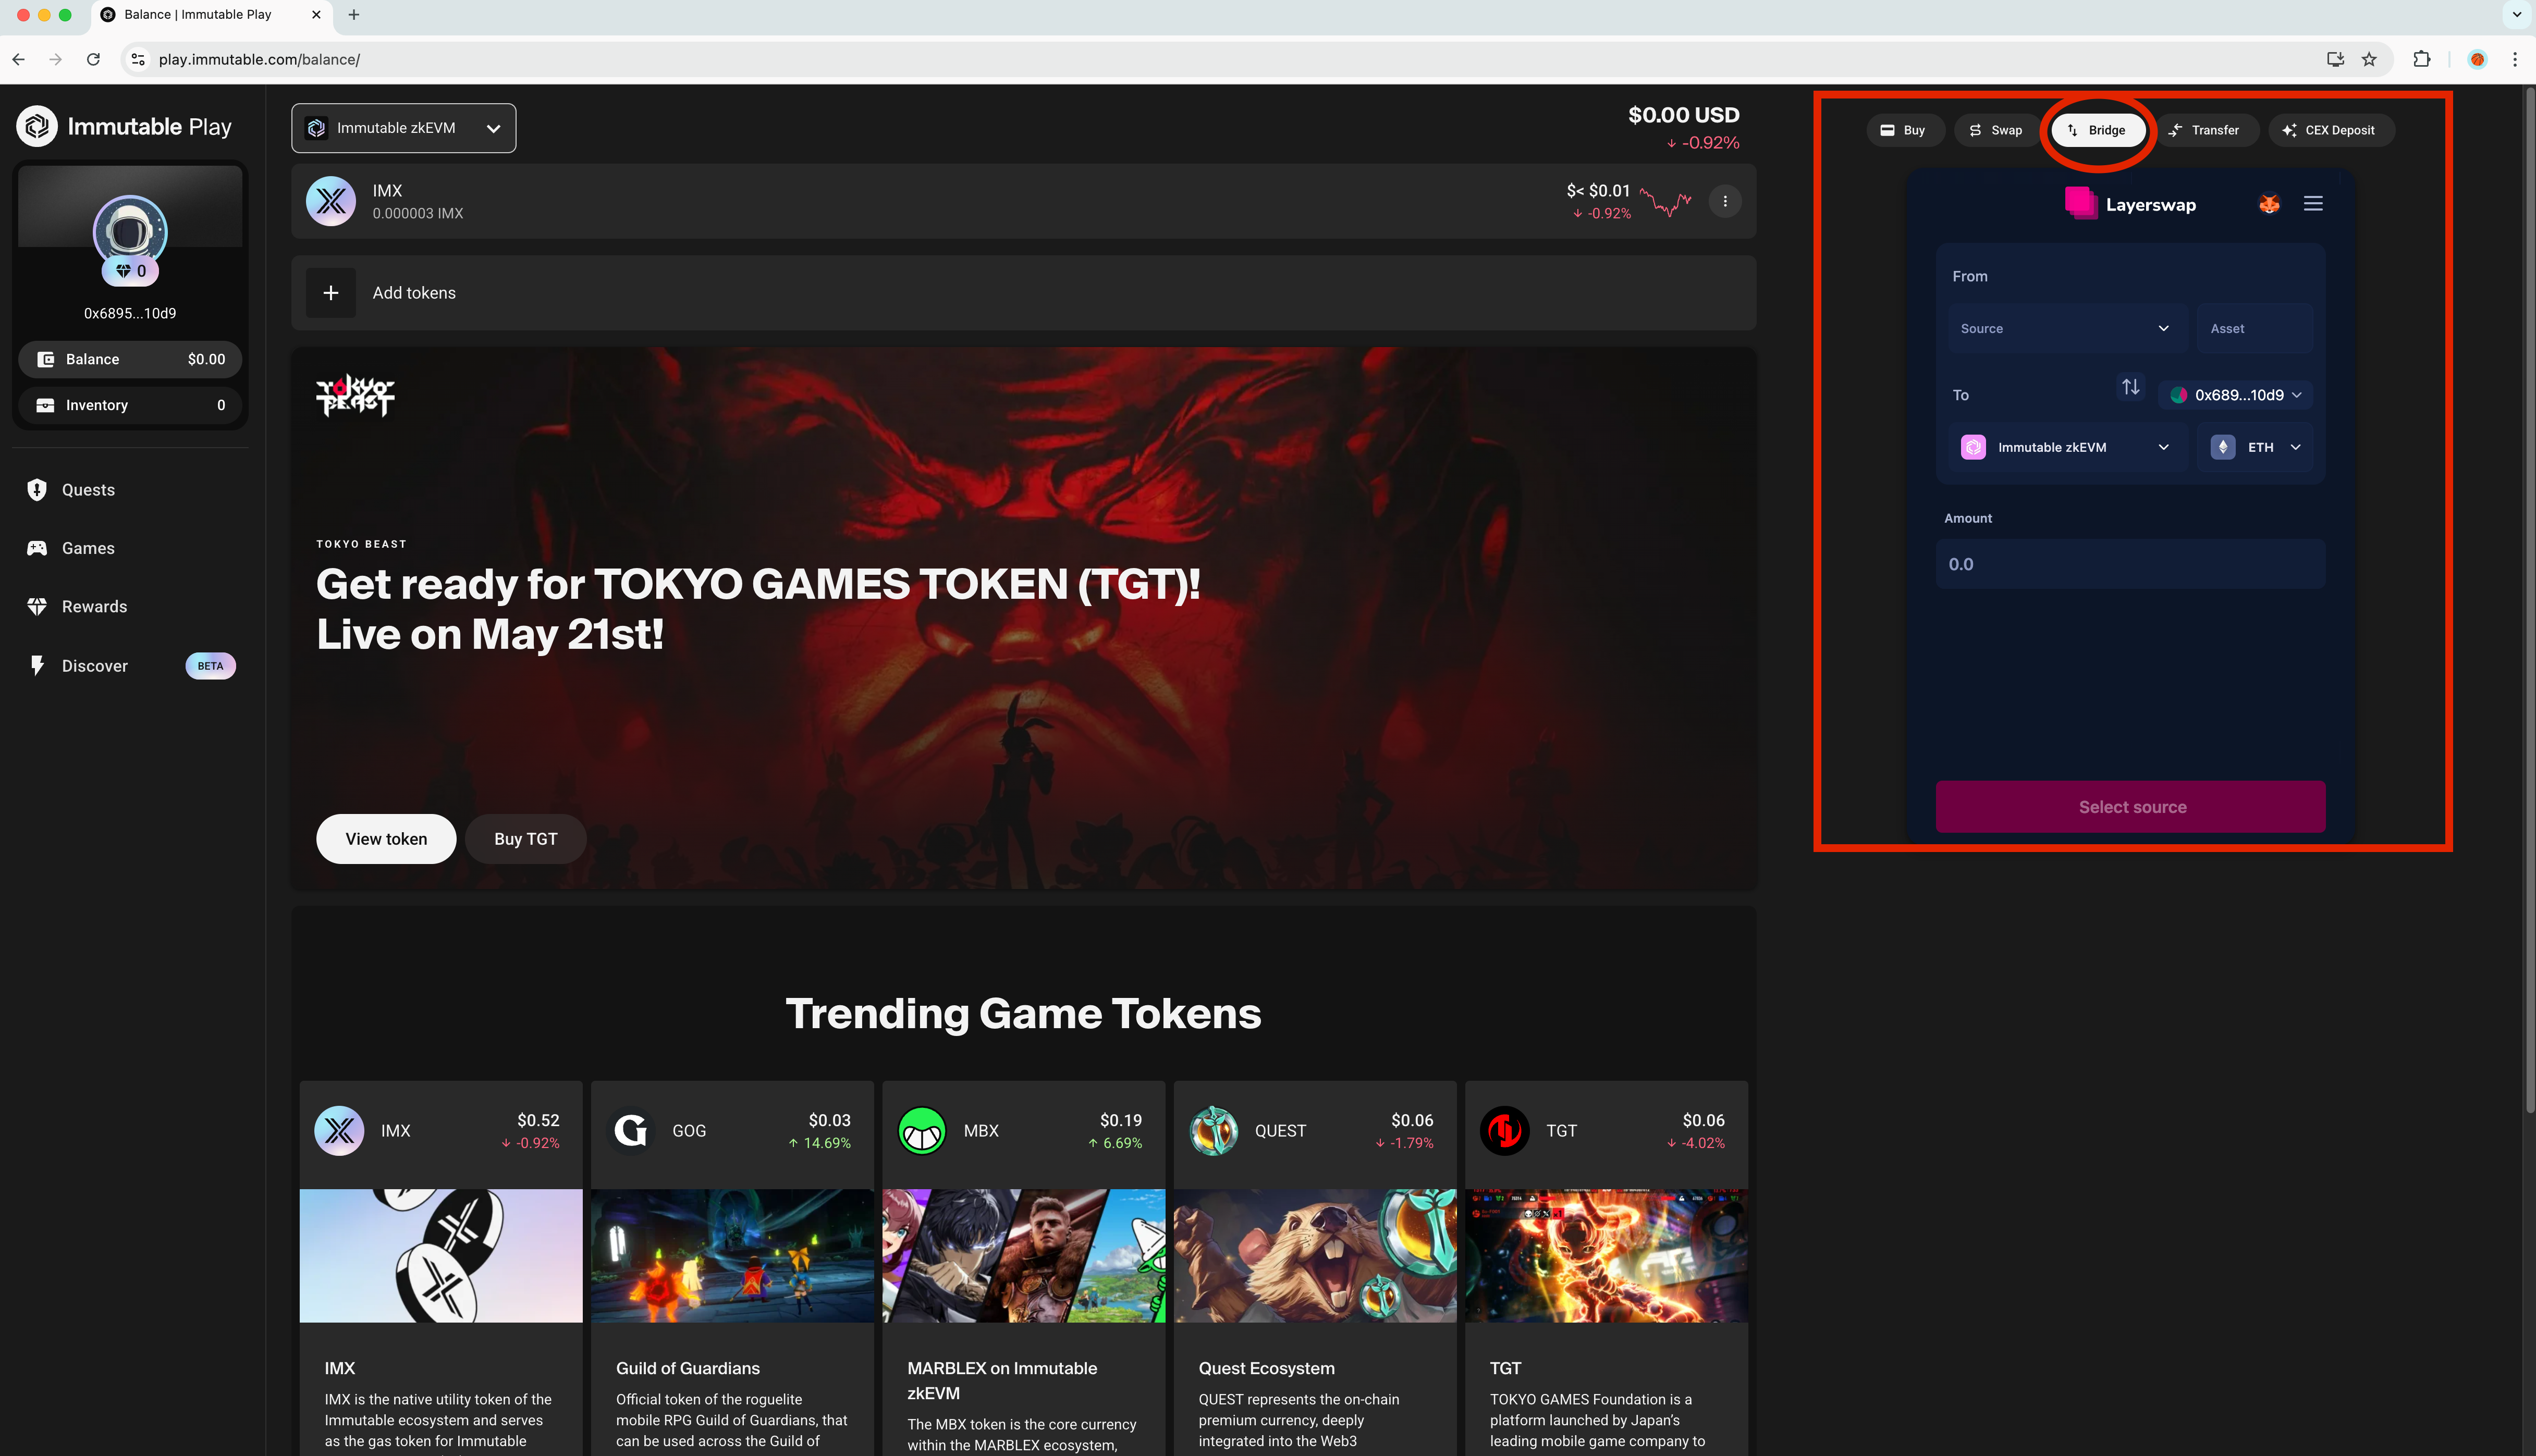
Task: Open the IMX coins thumbnail image
Action: (441, 1256)
